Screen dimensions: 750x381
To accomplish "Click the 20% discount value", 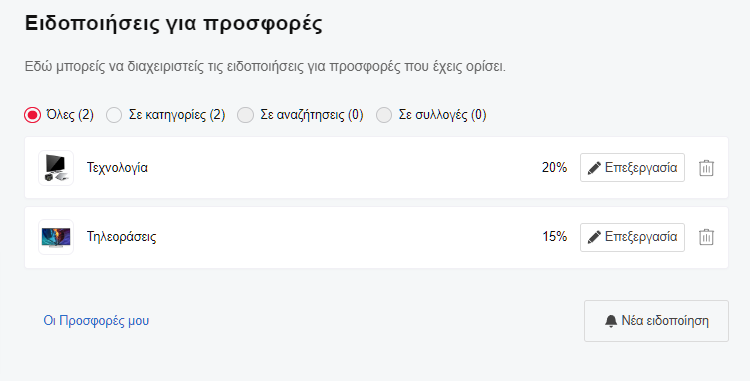I will click(554, 168).
